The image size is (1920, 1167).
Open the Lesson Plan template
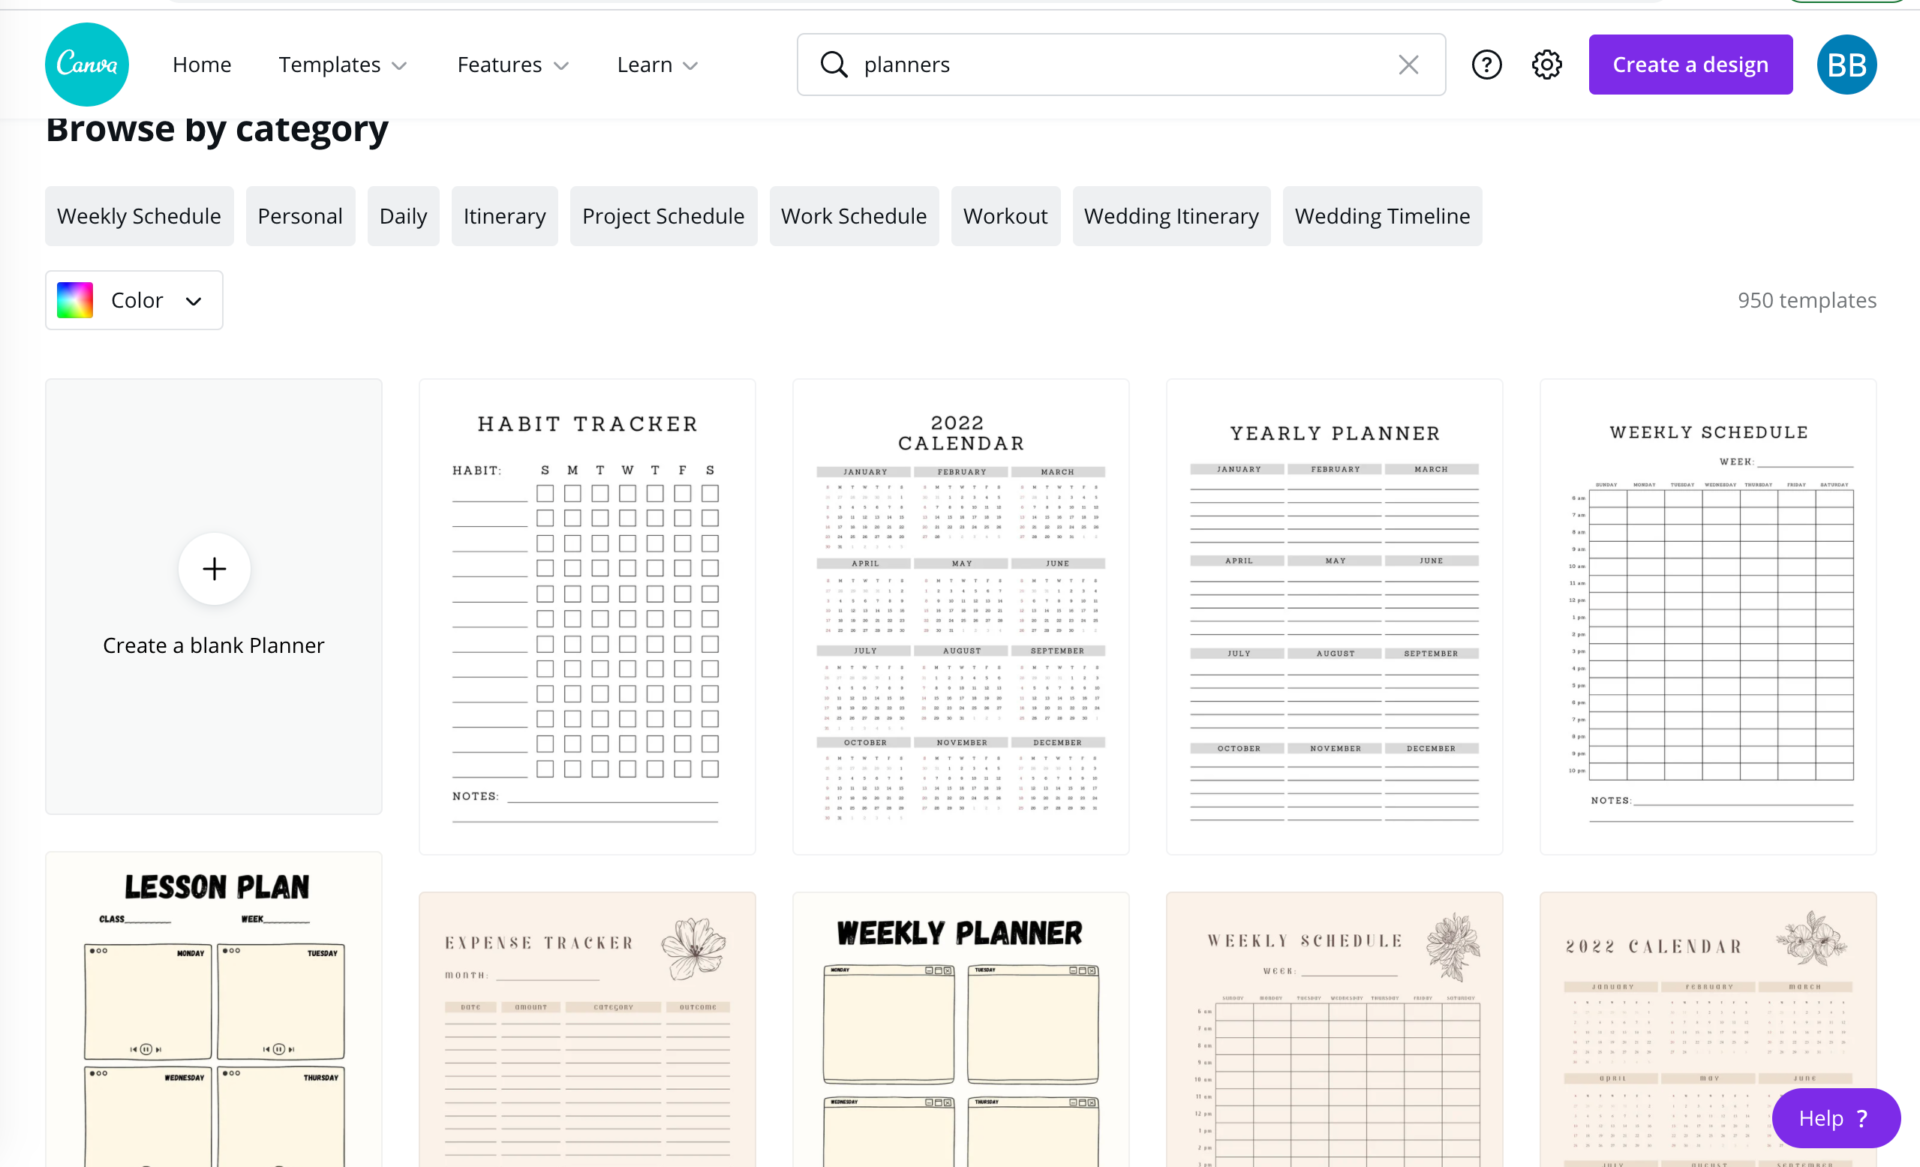[x=214, y=1010]
